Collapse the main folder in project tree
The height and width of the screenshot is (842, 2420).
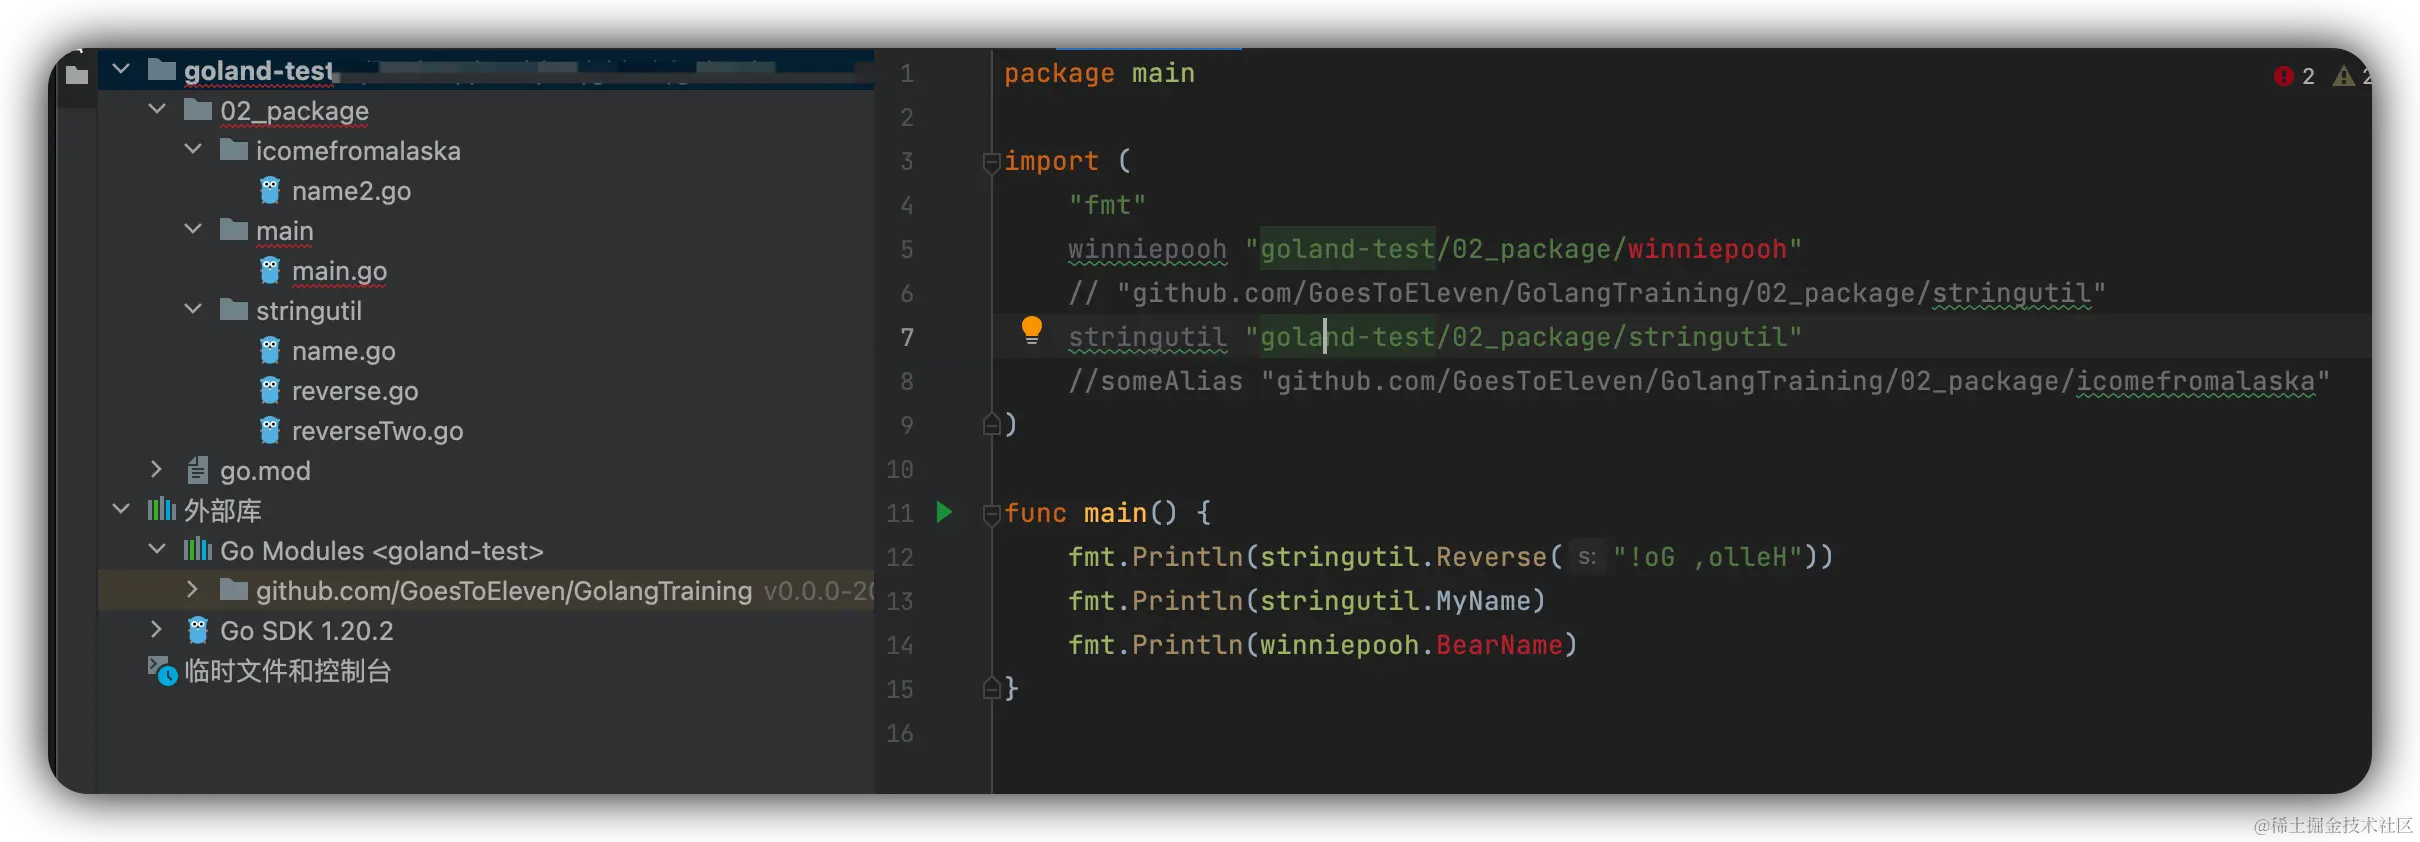(x=193, y=229)
